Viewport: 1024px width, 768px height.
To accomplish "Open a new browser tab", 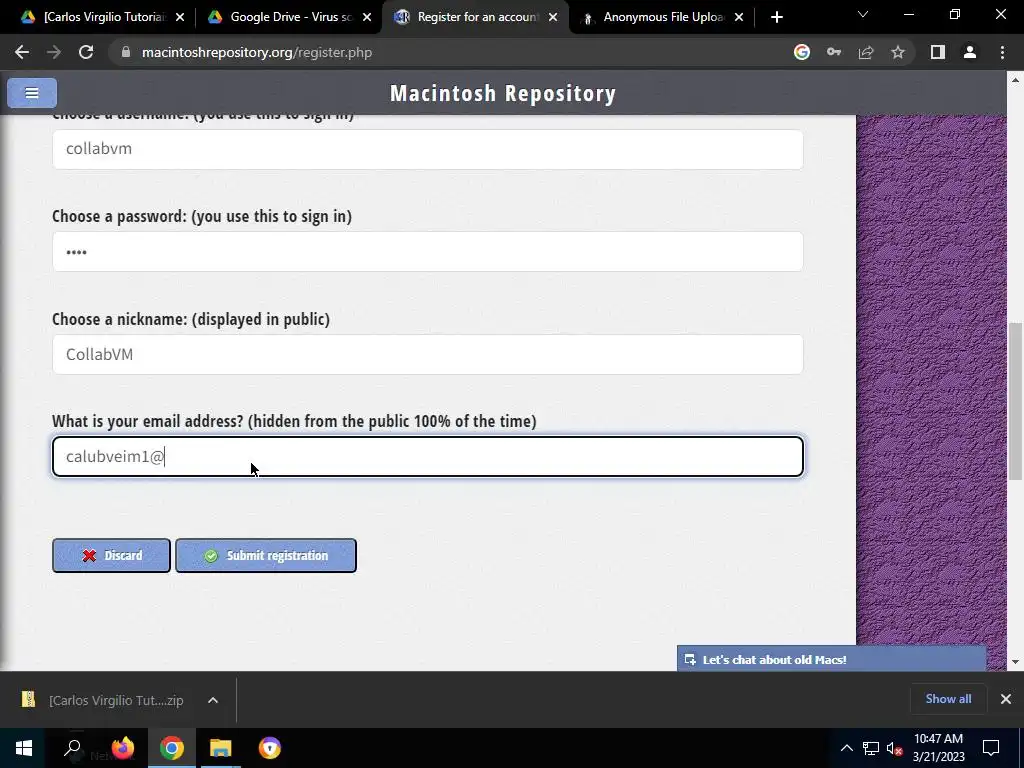I will (x=776, y=17).
